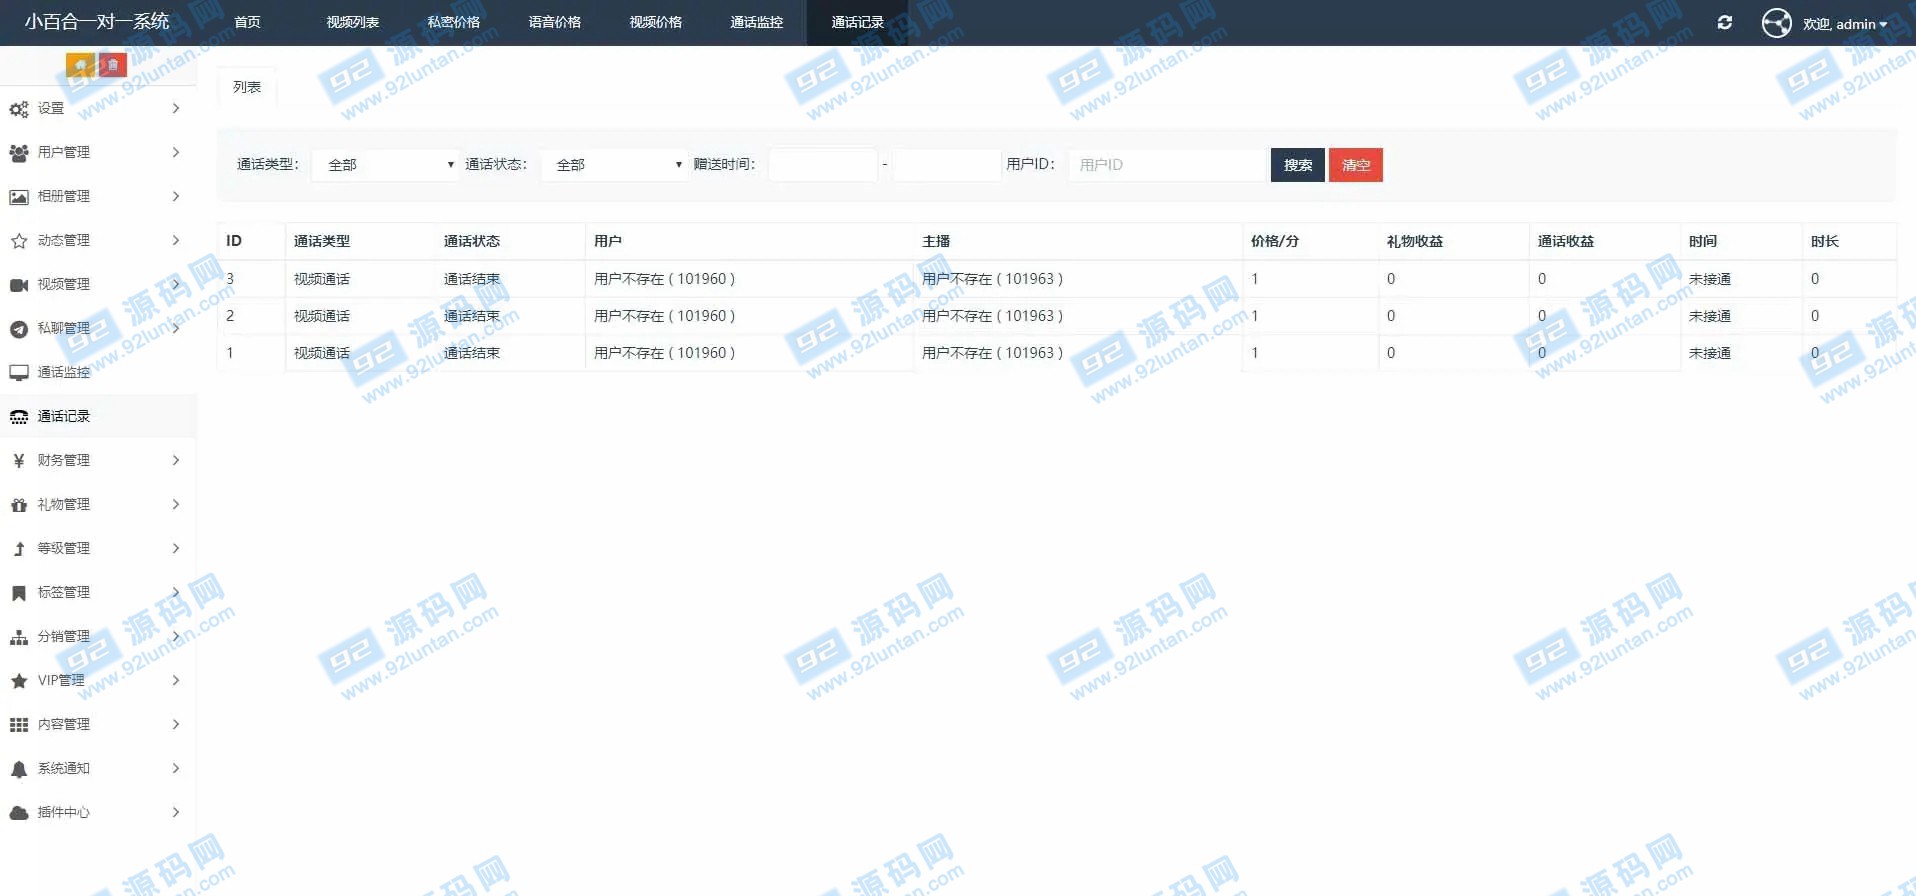
Task: Select the active 通话记录 top tab
Action: click(857, 22)
